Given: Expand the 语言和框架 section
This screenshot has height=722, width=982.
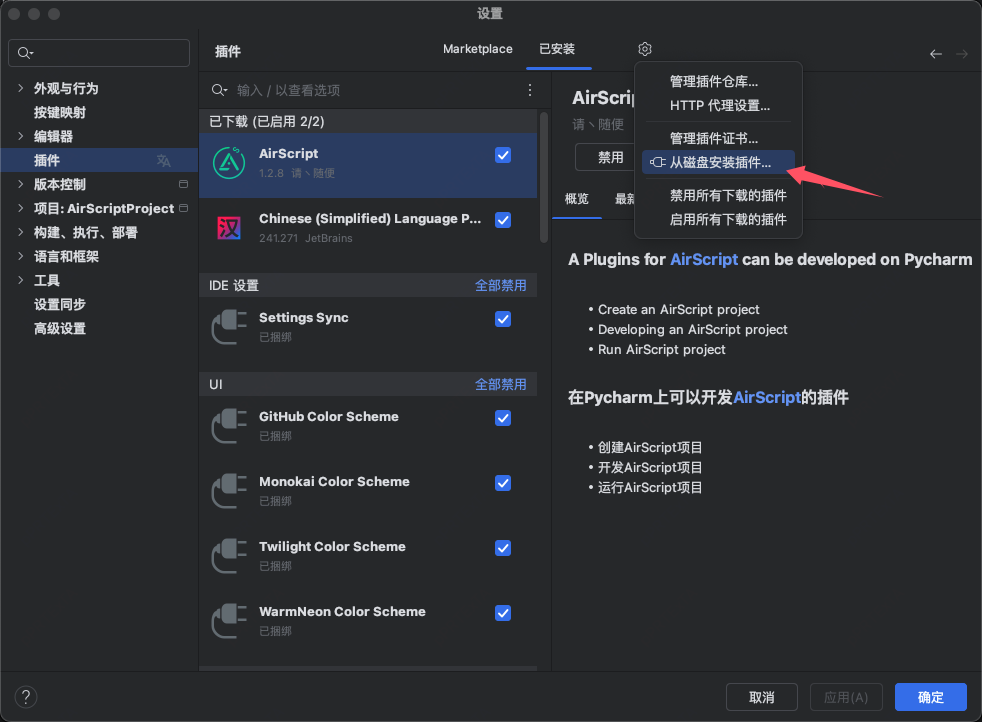Looking at the screenshot, I should coord(21,256).
